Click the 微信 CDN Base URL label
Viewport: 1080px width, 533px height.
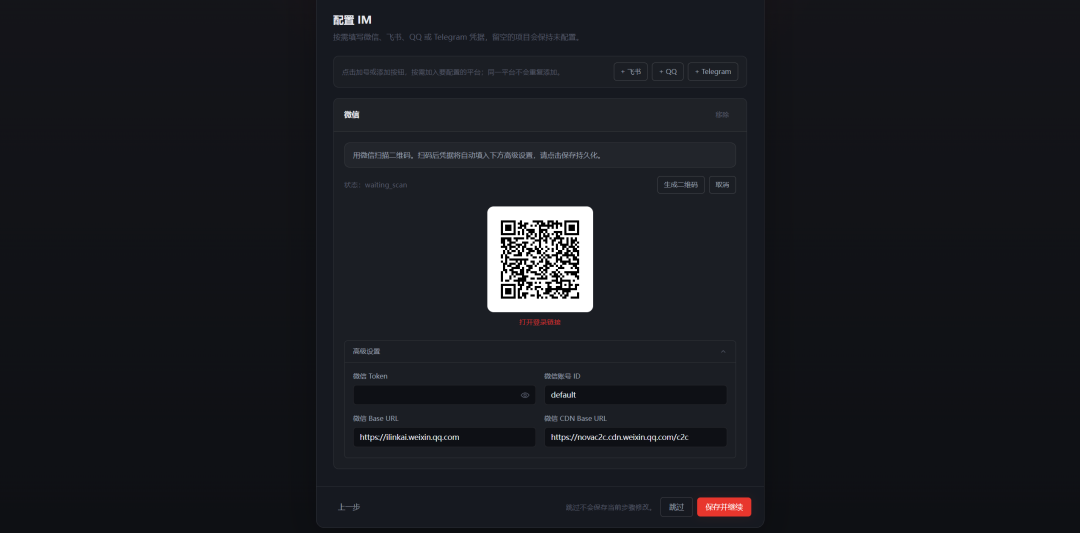tap(575, 418)
